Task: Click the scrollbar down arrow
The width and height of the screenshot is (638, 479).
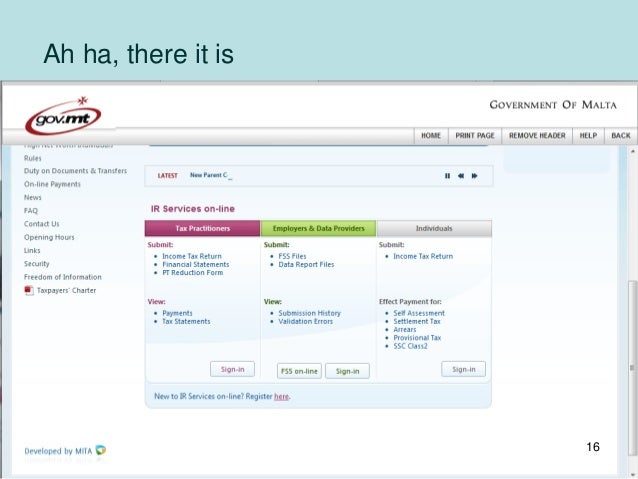Action: point(632,475)
